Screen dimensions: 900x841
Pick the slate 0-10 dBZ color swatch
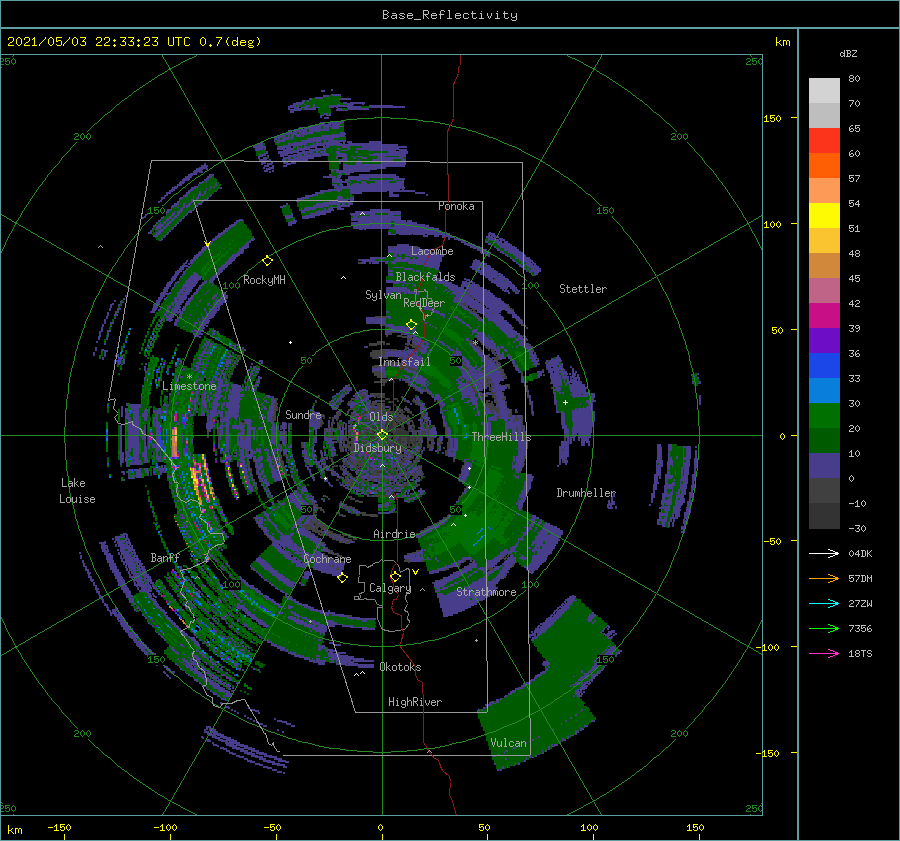point(824,466)
